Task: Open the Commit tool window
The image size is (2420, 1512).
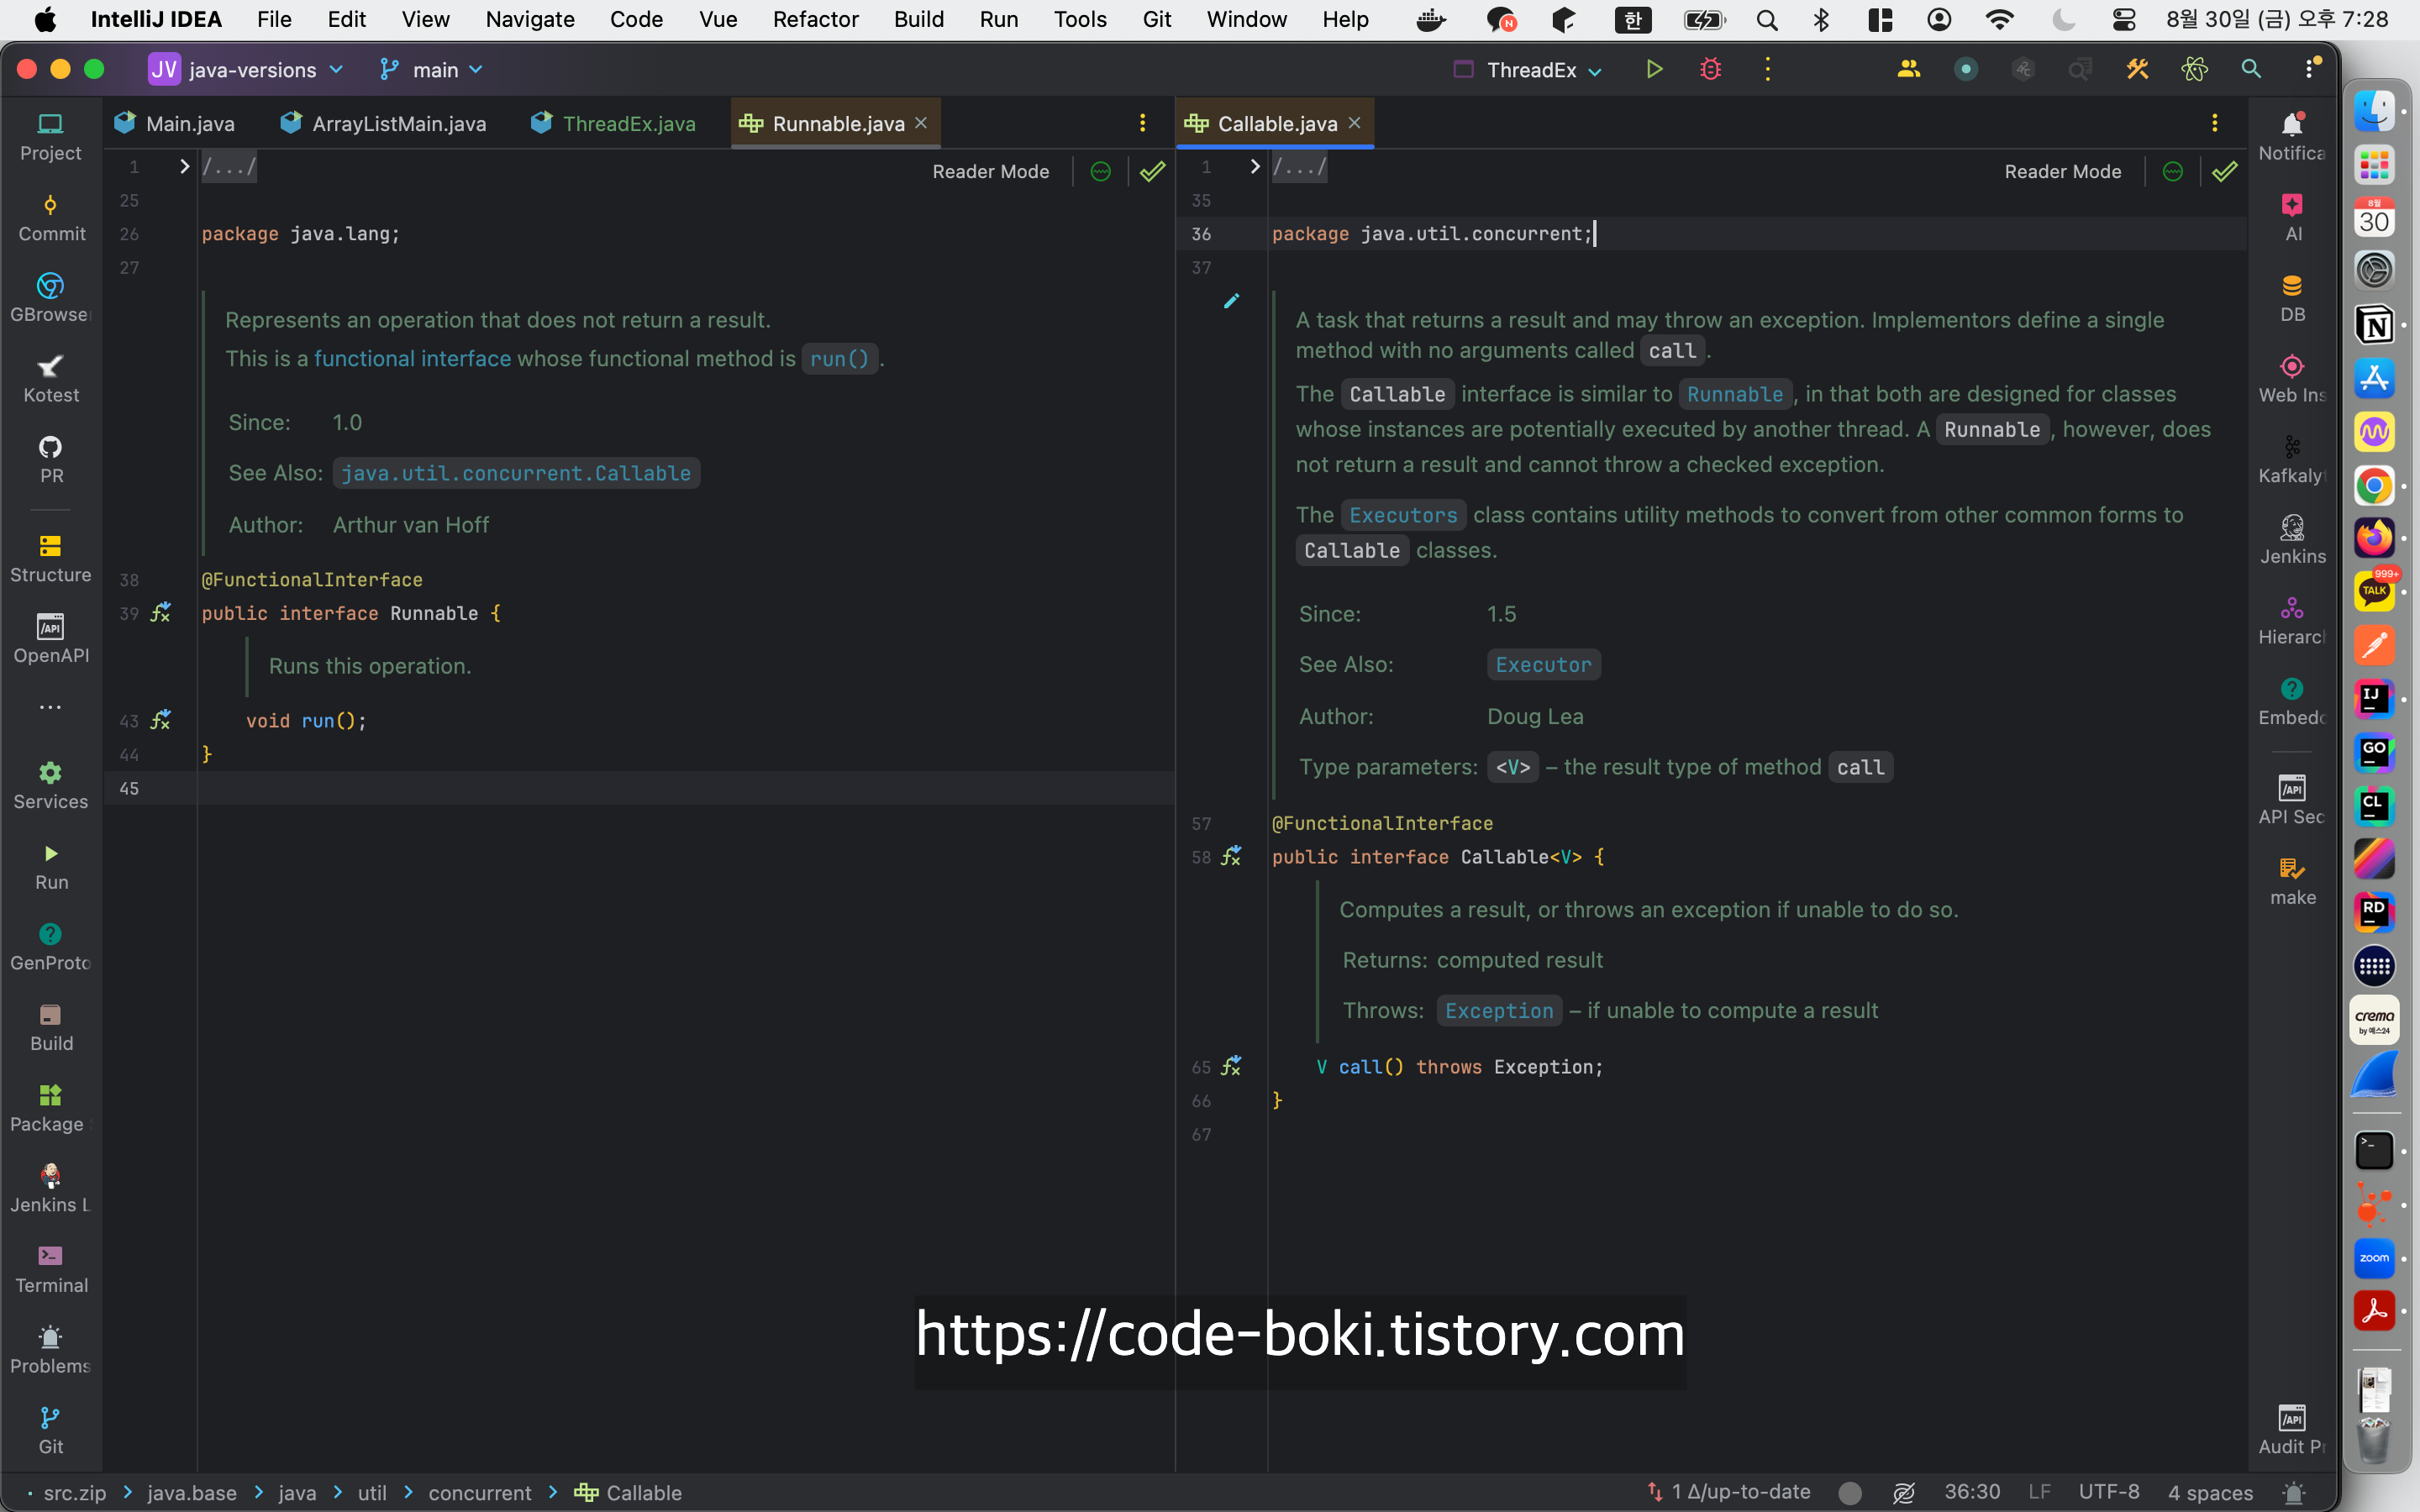Action: (51, 217)
